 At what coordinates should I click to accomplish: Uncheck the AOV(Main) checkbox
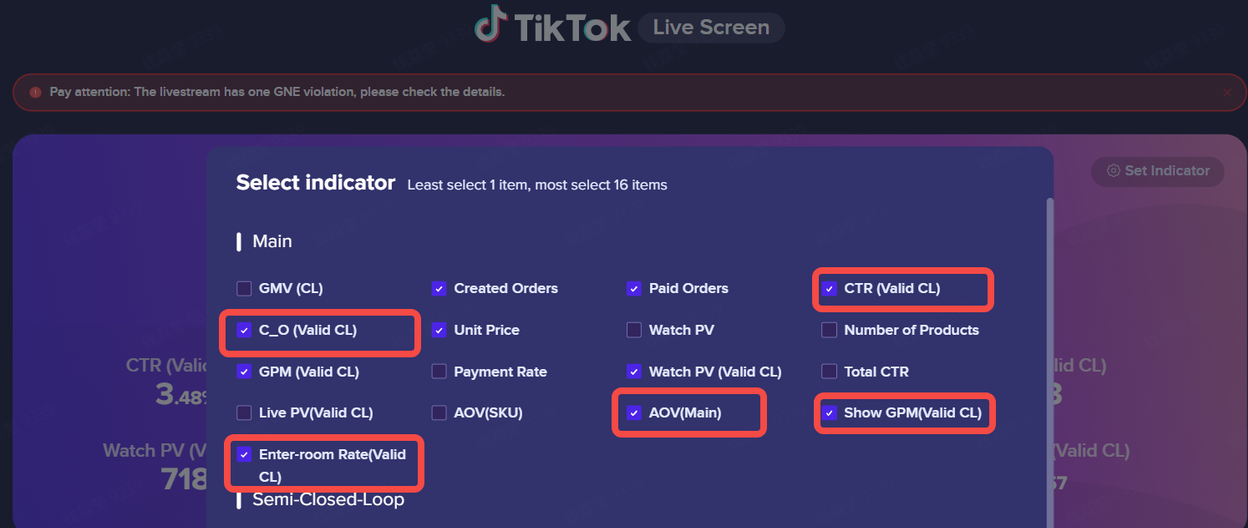634,413
